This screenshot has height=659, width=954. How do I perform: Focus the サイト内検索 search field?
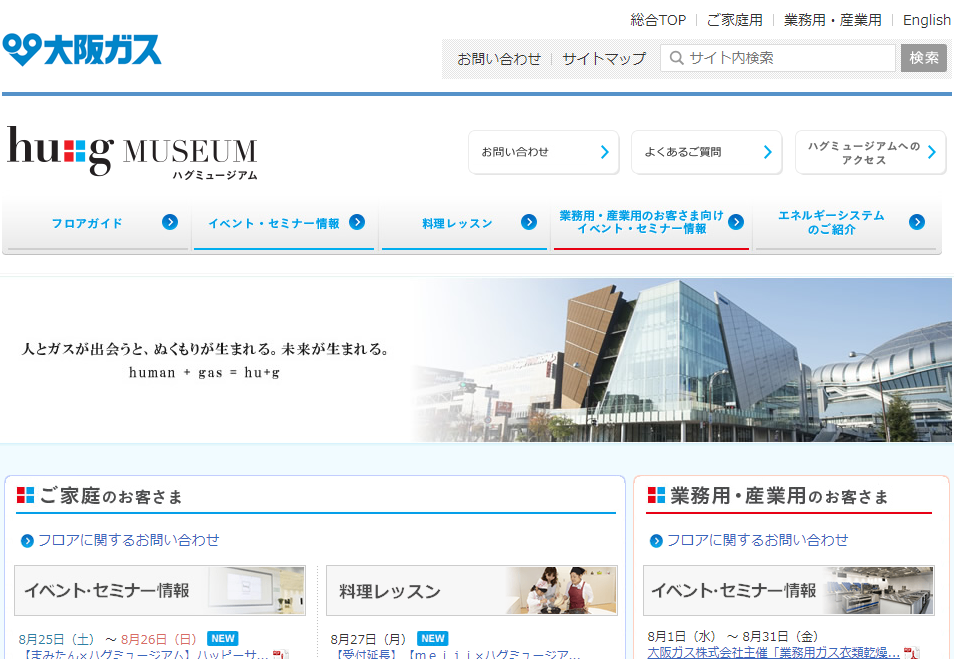(778, 58)
